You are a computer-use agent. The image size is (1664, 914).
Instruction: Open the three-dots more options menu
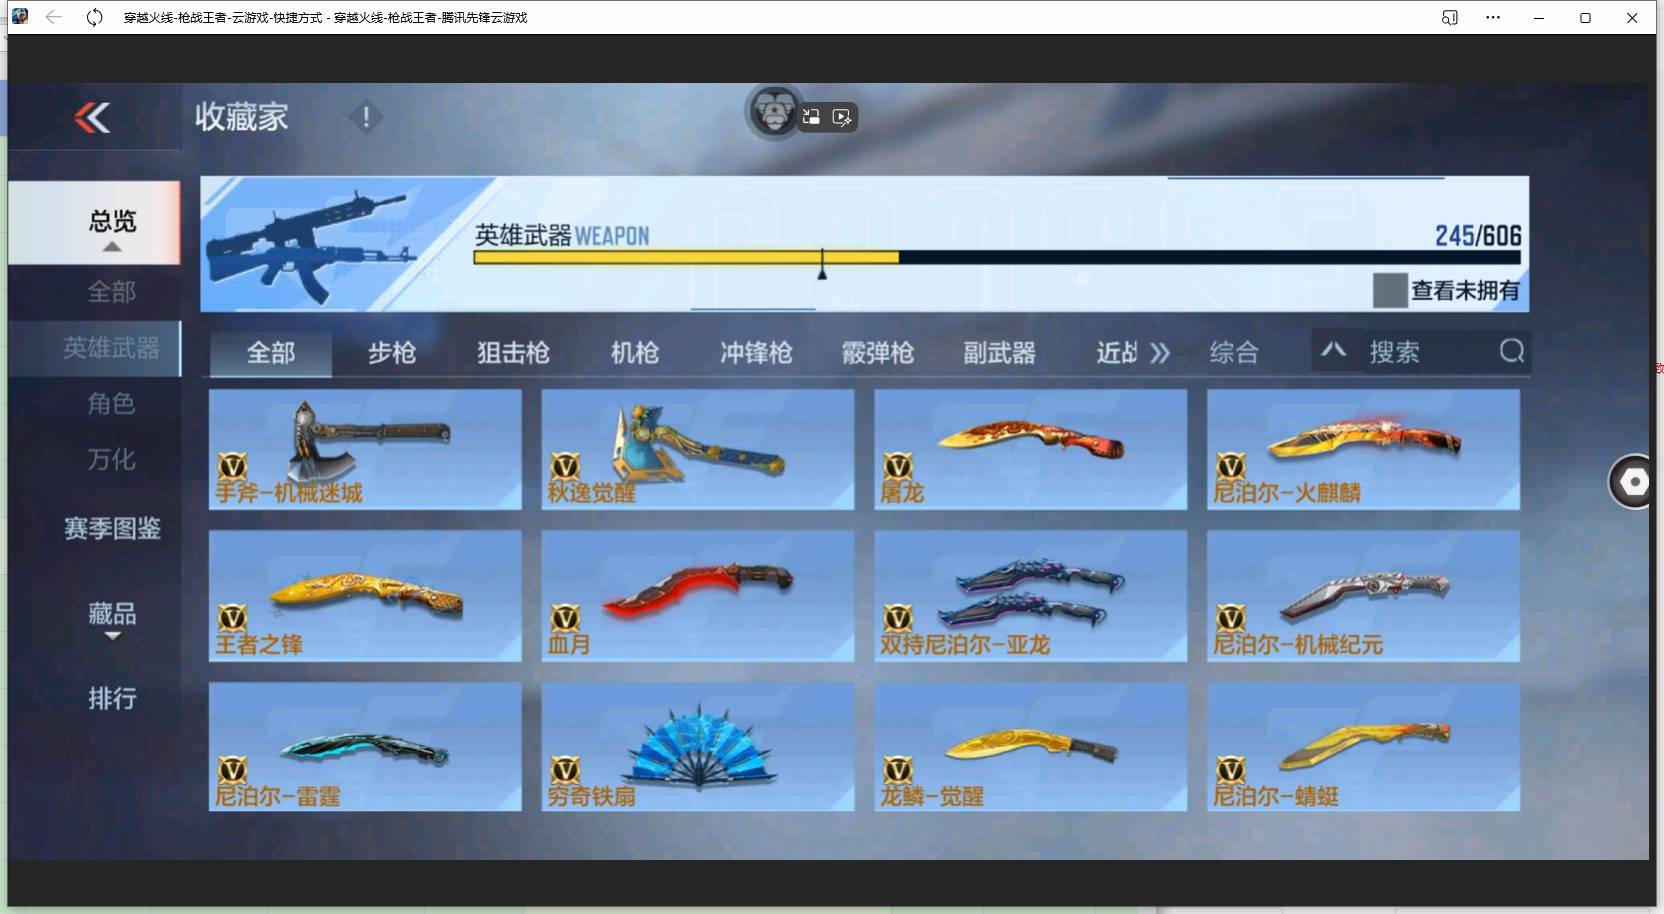1493,17
